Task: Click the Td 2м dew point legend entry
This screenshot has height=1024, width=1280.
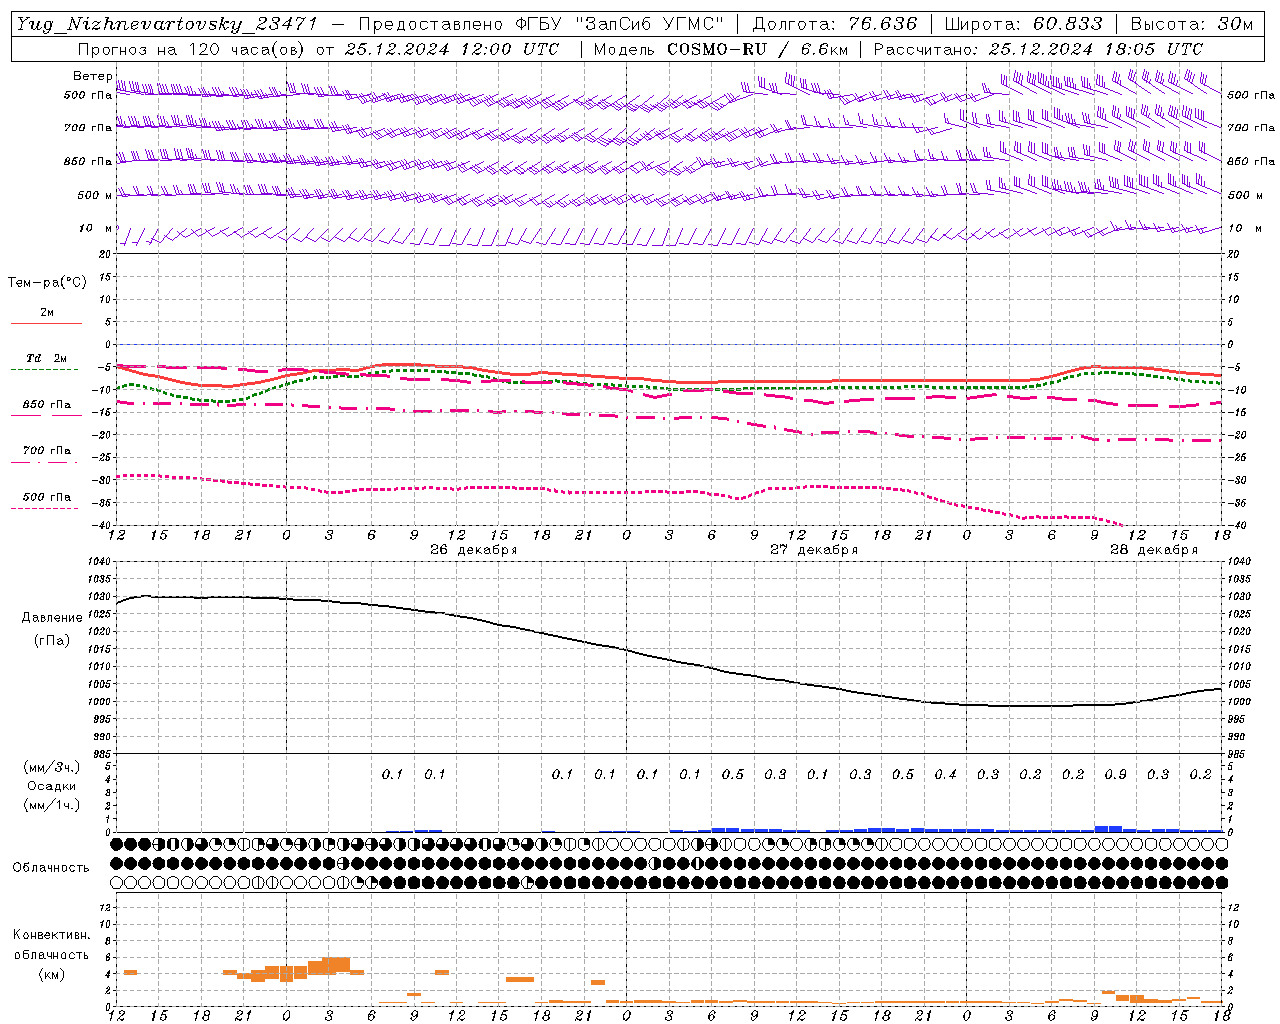Action: click(x=46, y=358)
